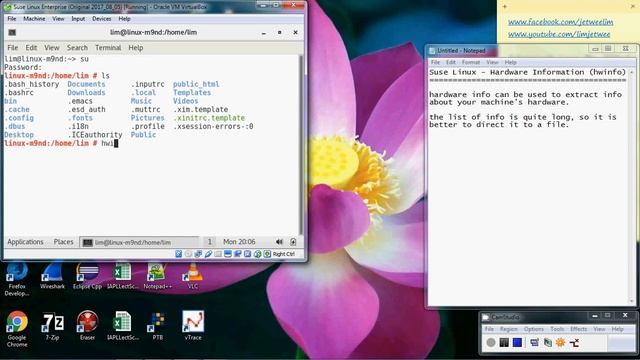Viewport: 640px width, 360px height.
Task: Click the VirtualBox USB devices indicator
Action: point(208,254)
